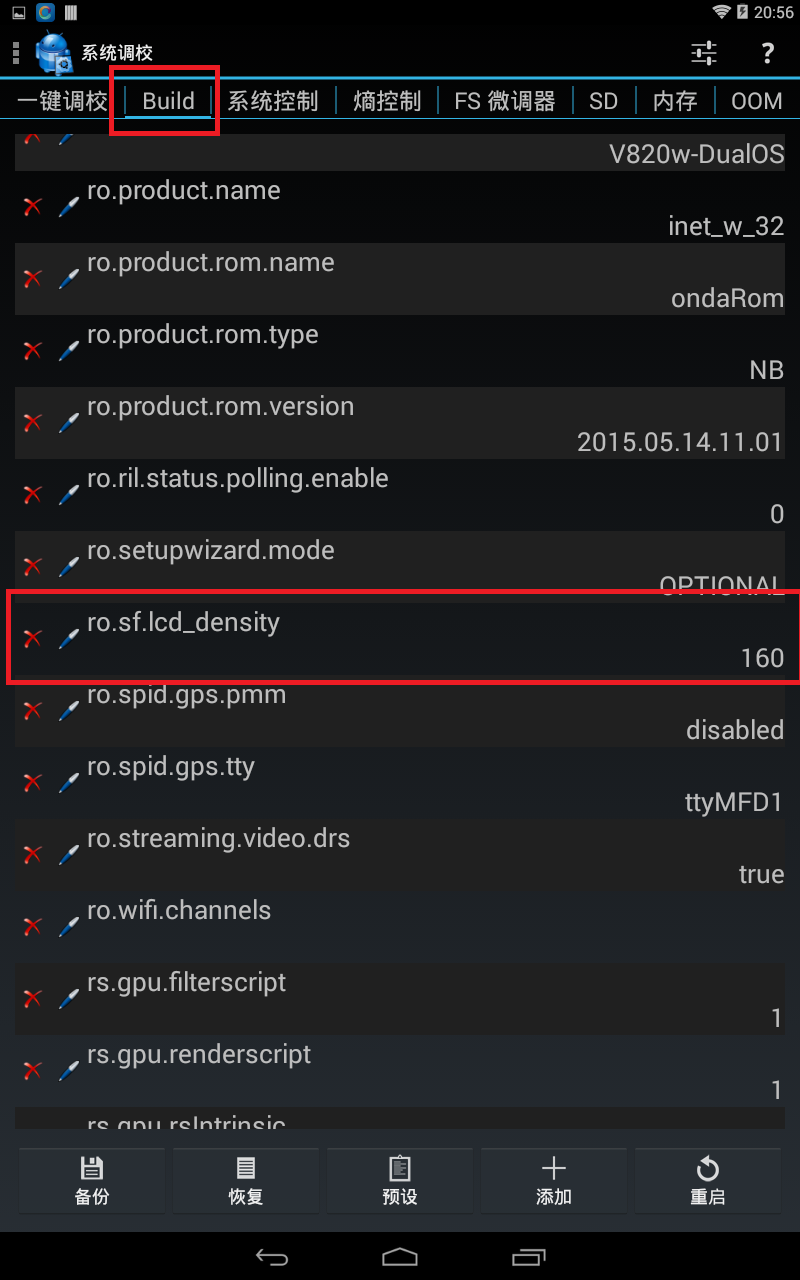Image resolution: width=800 pixels, height=1280 pixels.
Task: Edit ro.sf.lcd_density with its pencil icon
Action: (x=68, y=638)
